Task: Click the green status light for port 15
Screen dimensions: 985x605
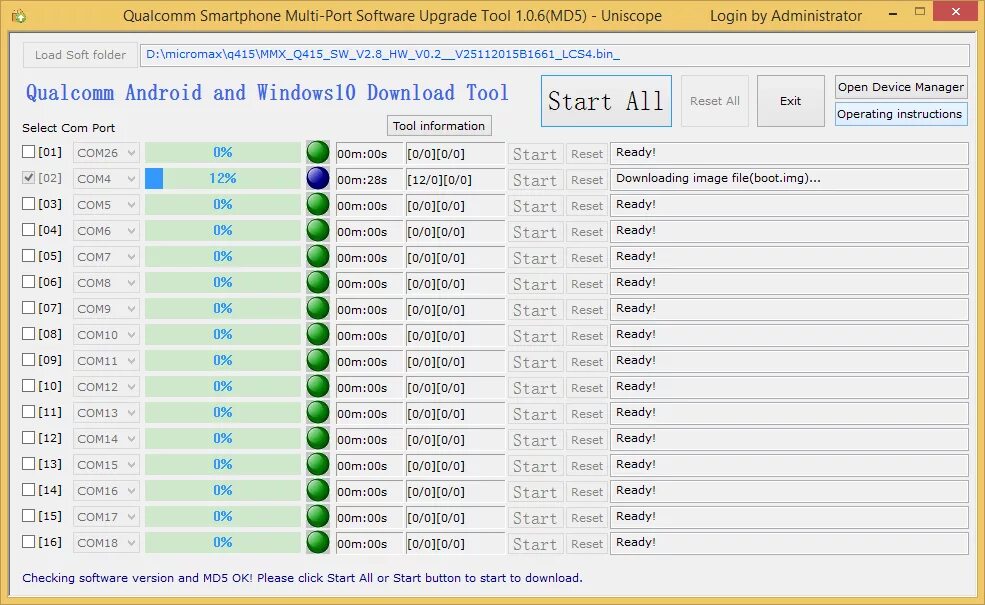Action: [318, 516]
